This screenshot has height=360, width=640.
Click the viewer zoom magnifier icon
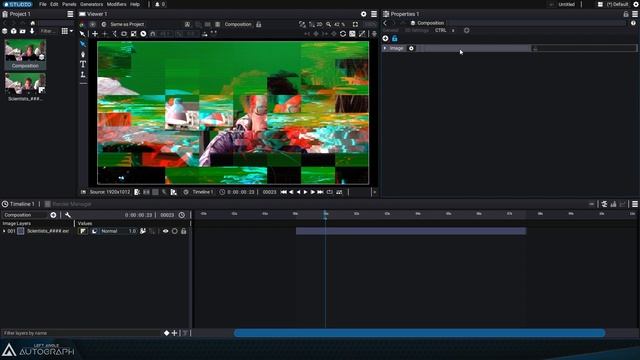pyautogui.click(x=329, y=24)
